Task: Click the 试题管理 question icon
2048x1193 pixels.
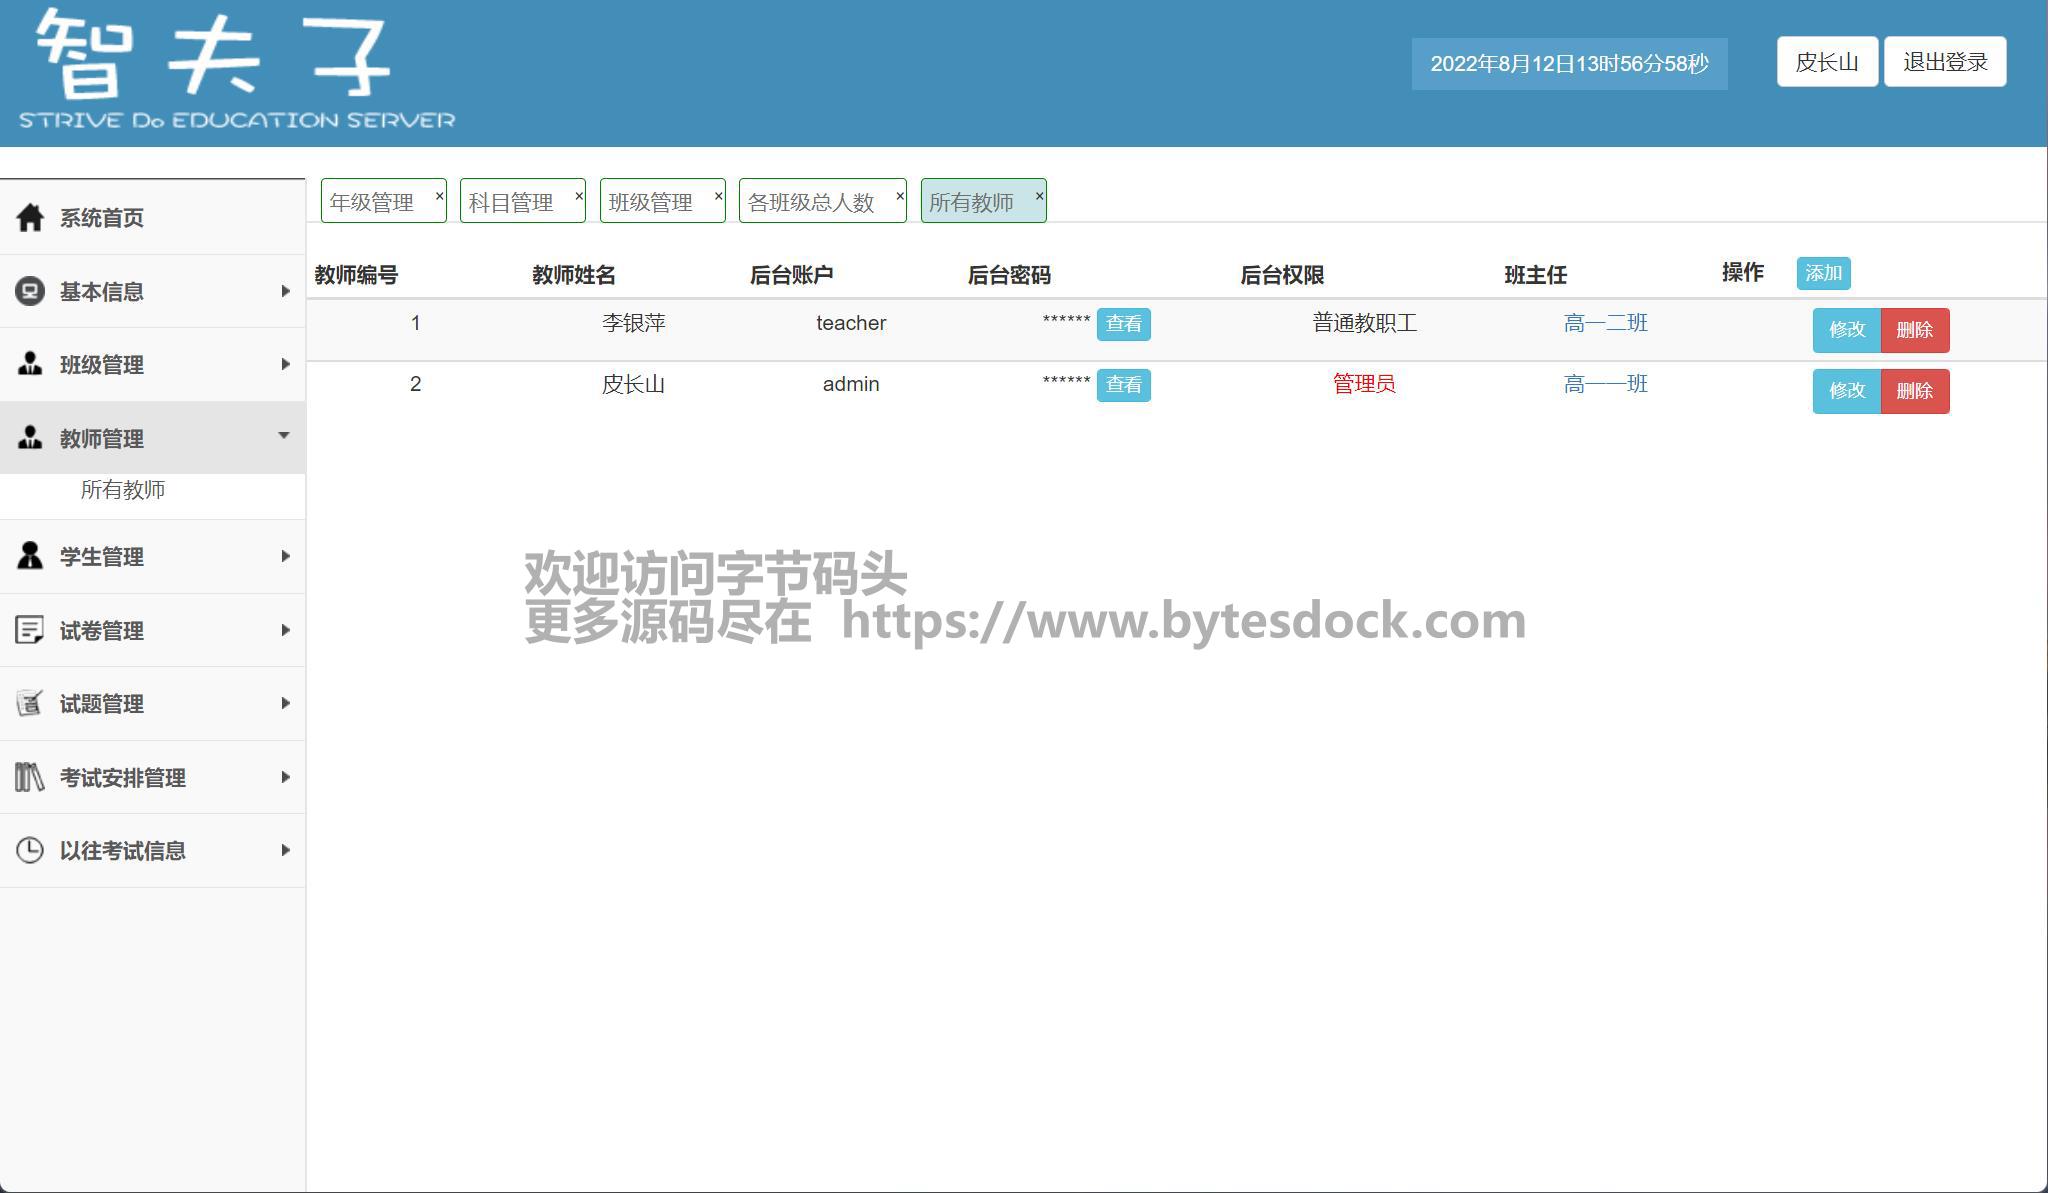Action: (30, 703)
